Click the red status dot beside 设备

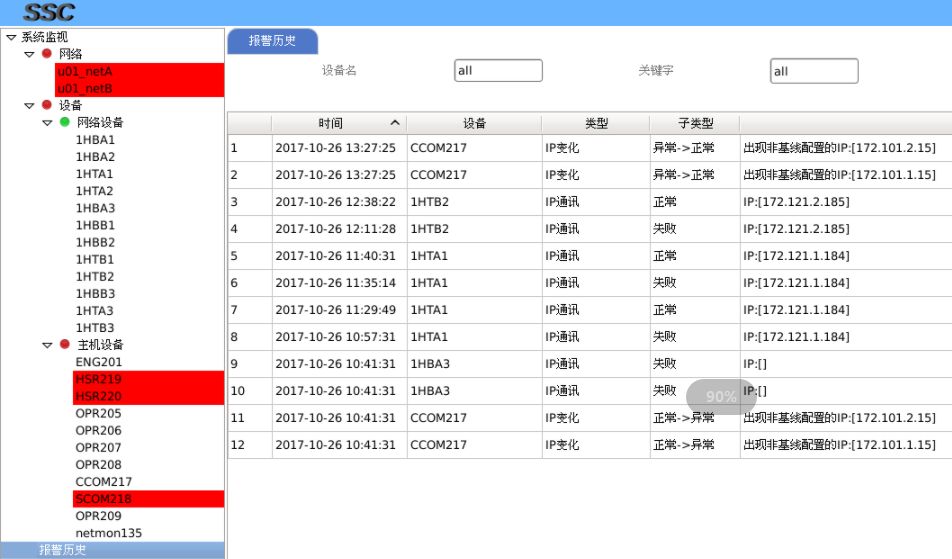(x=46, y=105)
